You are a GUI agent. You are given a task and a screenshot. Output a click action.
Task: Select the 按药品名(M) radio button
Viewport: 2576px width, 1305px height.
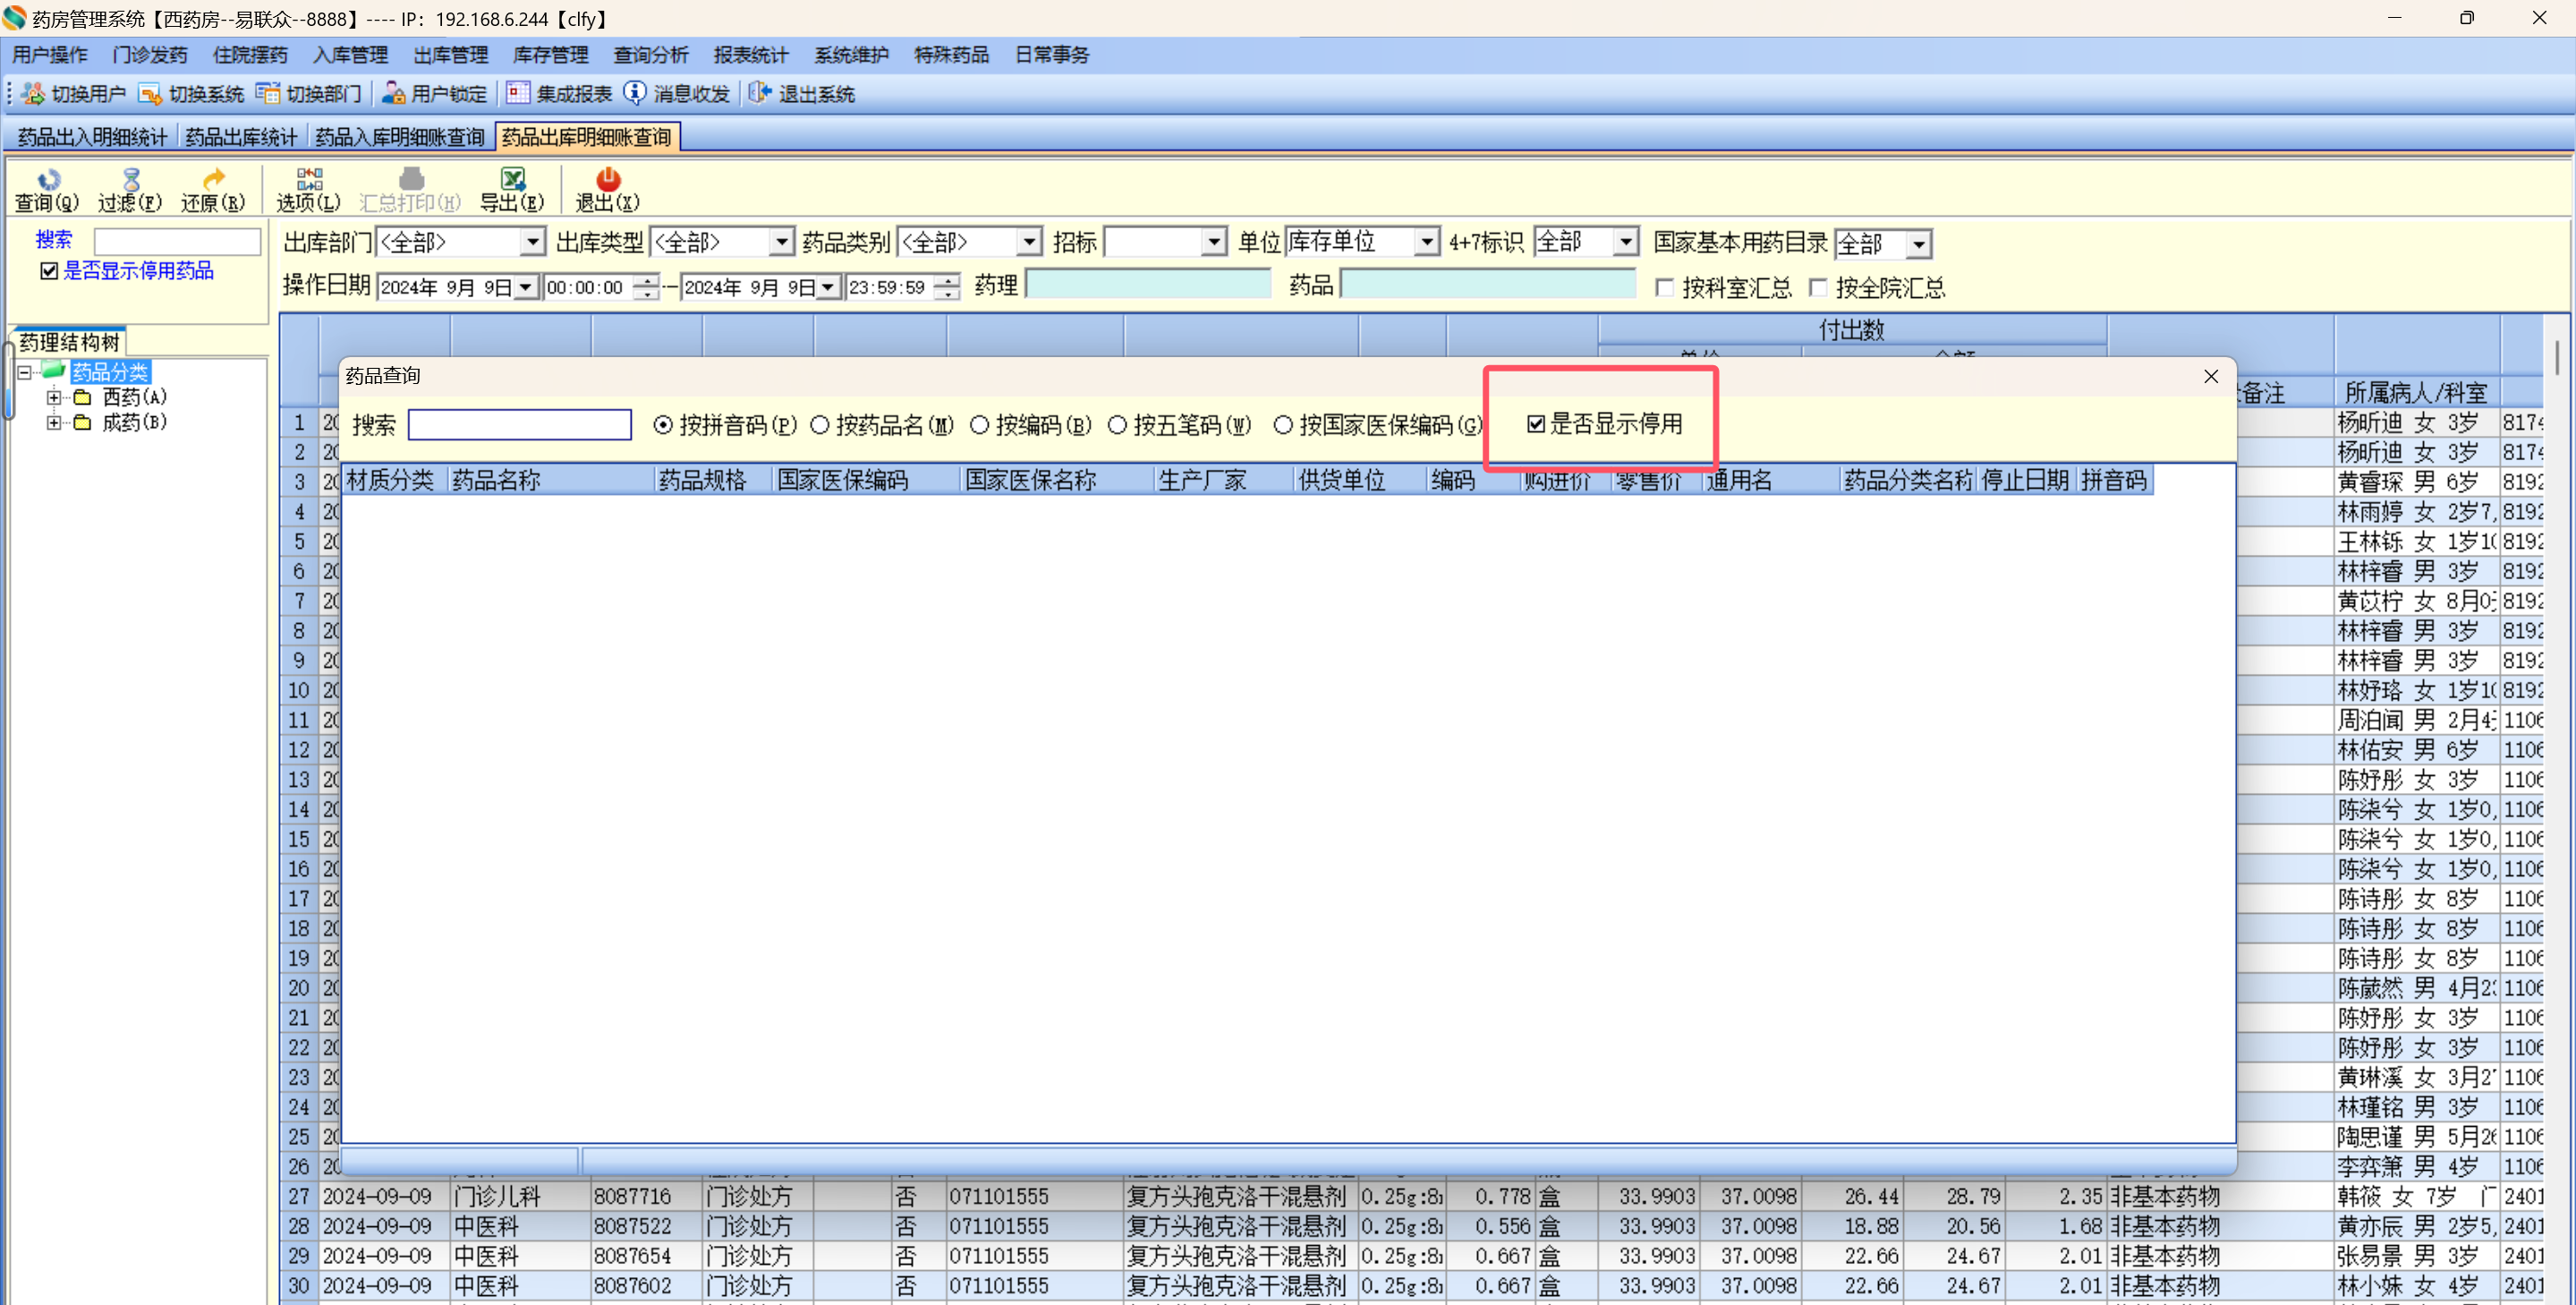[x=820, y=426]
